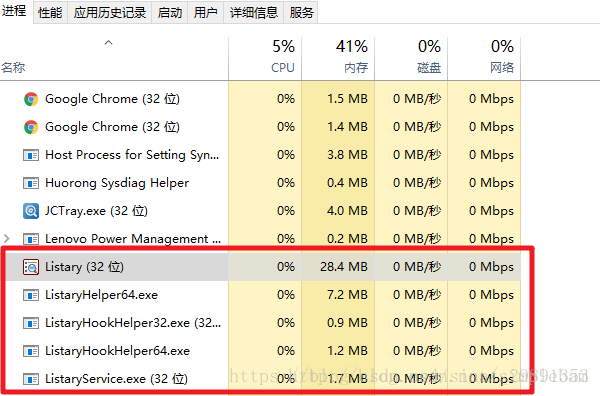
Task: Click the Host Process for Setting Sync icon
Action: [x=31, y=155]
